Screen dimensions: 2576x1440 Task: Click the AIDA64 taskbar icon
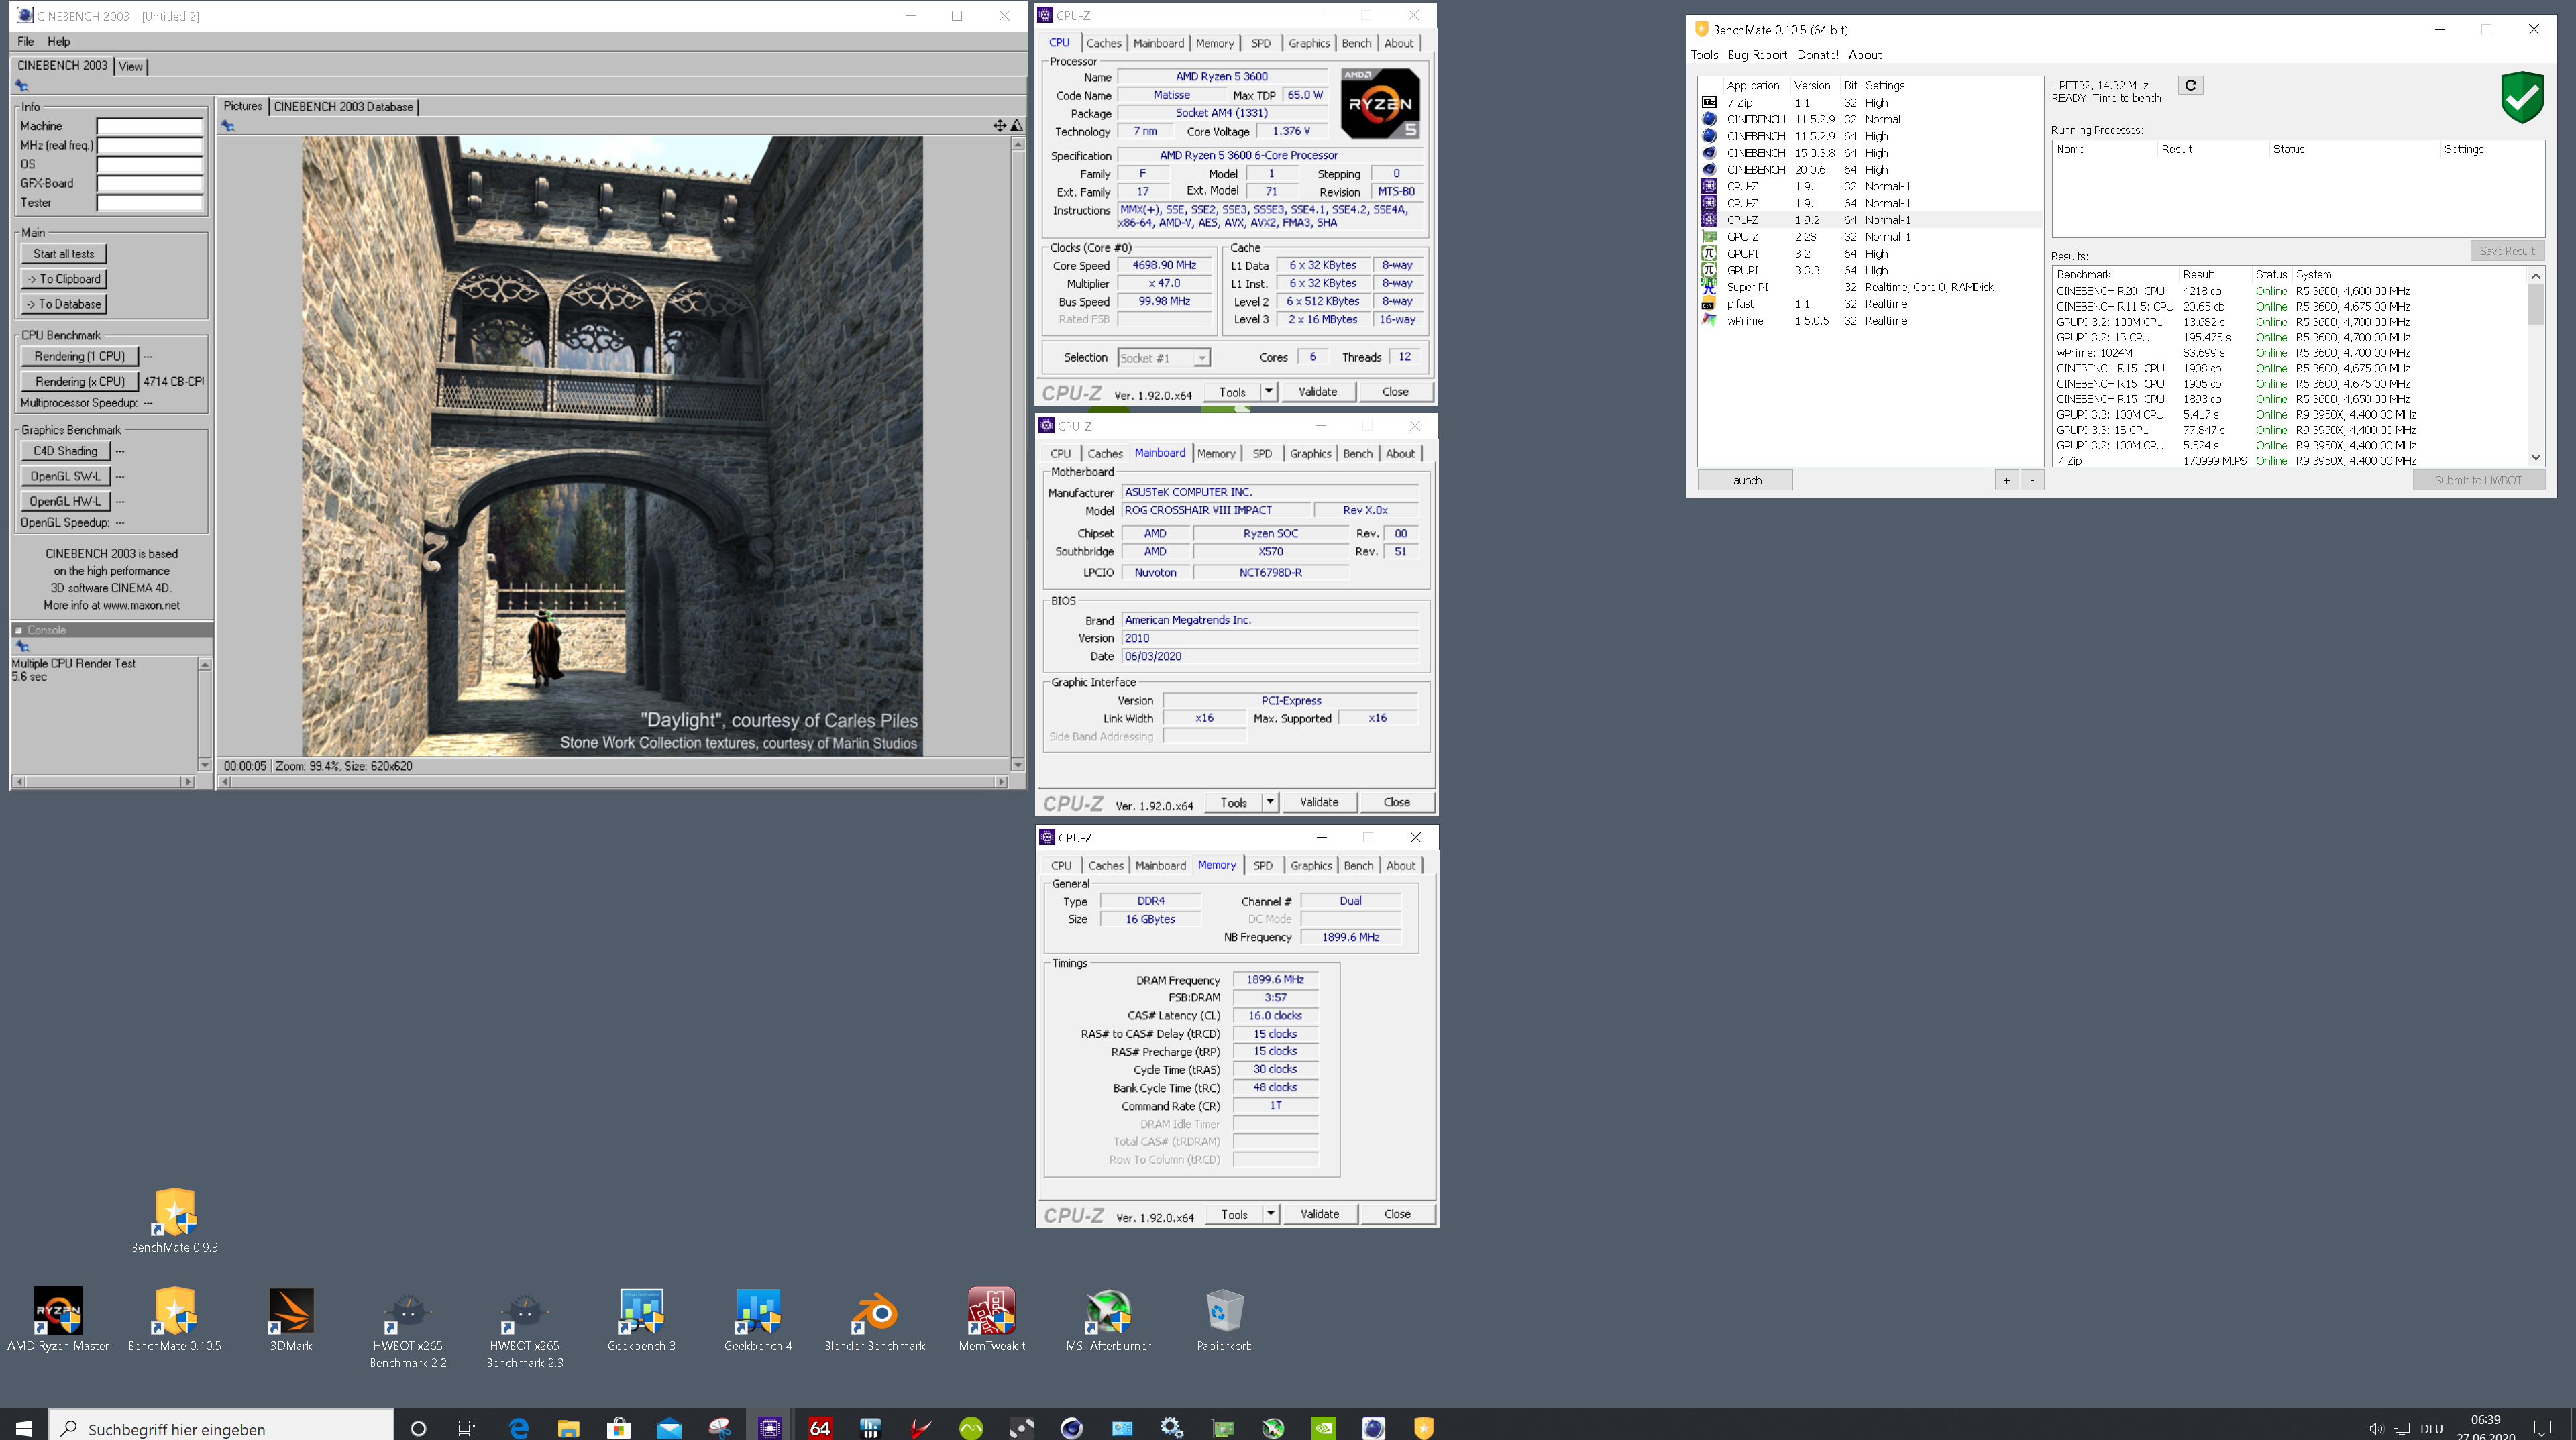(820, 1427)
